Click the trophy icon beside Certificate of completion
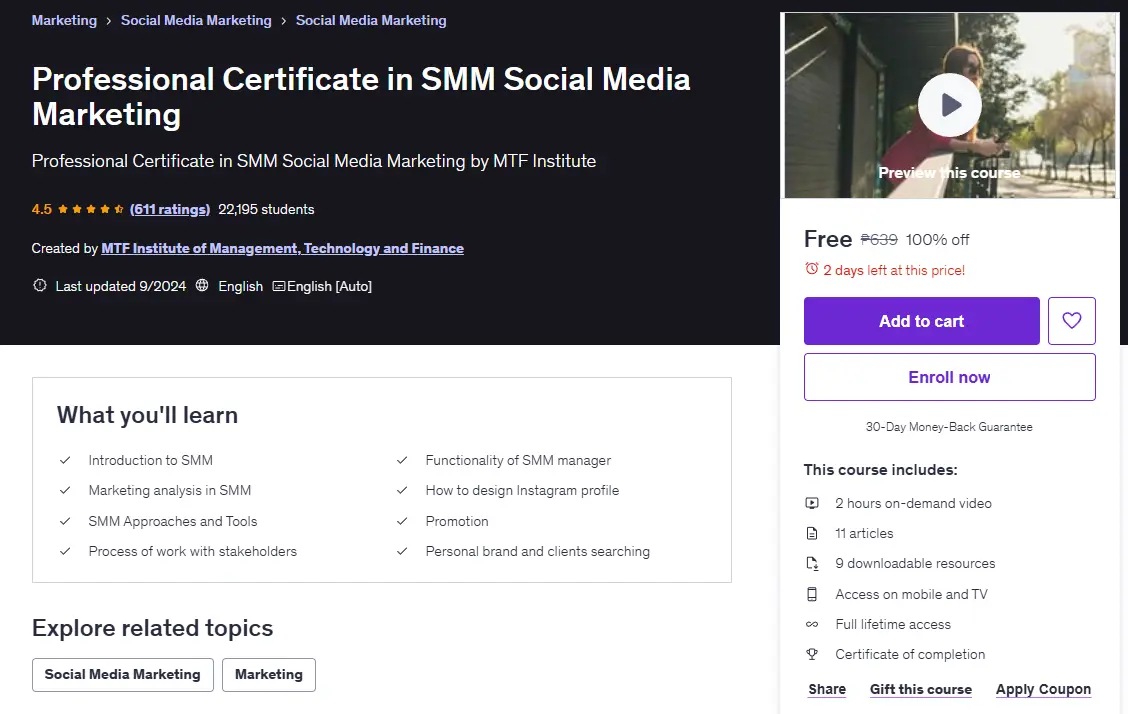This screenshot has width=1128, height=714. tap(811, 654)
